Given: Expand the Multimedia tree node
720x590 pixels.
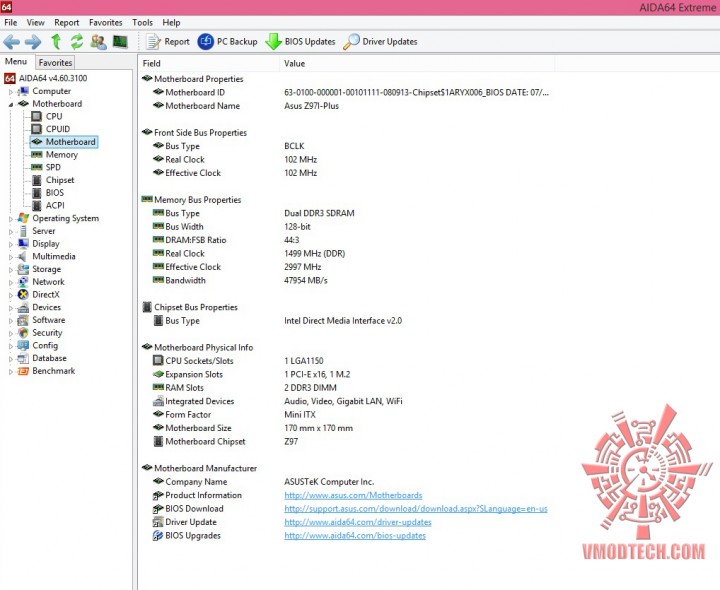Looking at the screenshot, I should (11, 257).
